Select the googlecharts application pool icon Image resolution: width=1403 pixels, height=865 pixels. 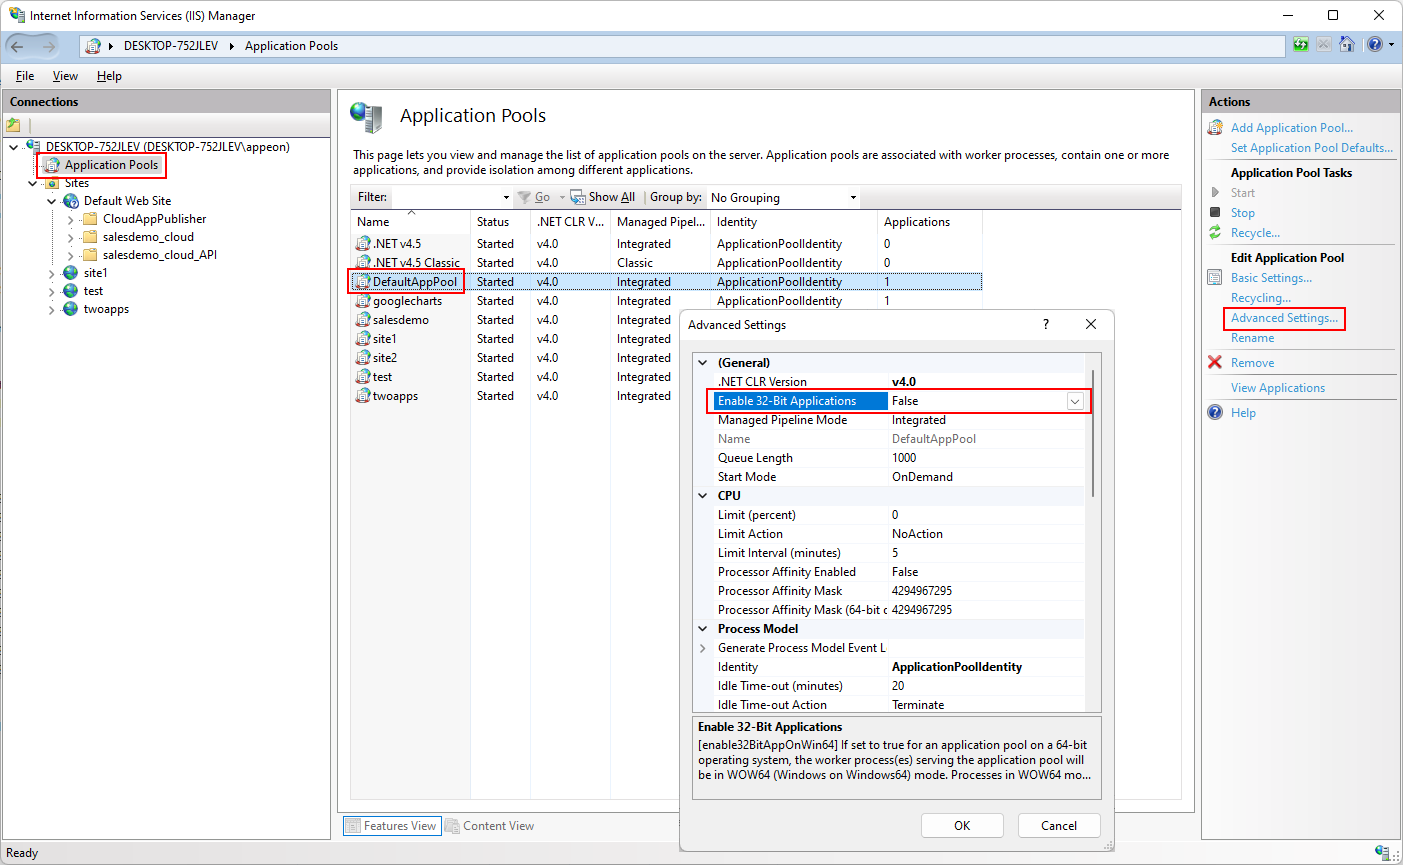363,301
